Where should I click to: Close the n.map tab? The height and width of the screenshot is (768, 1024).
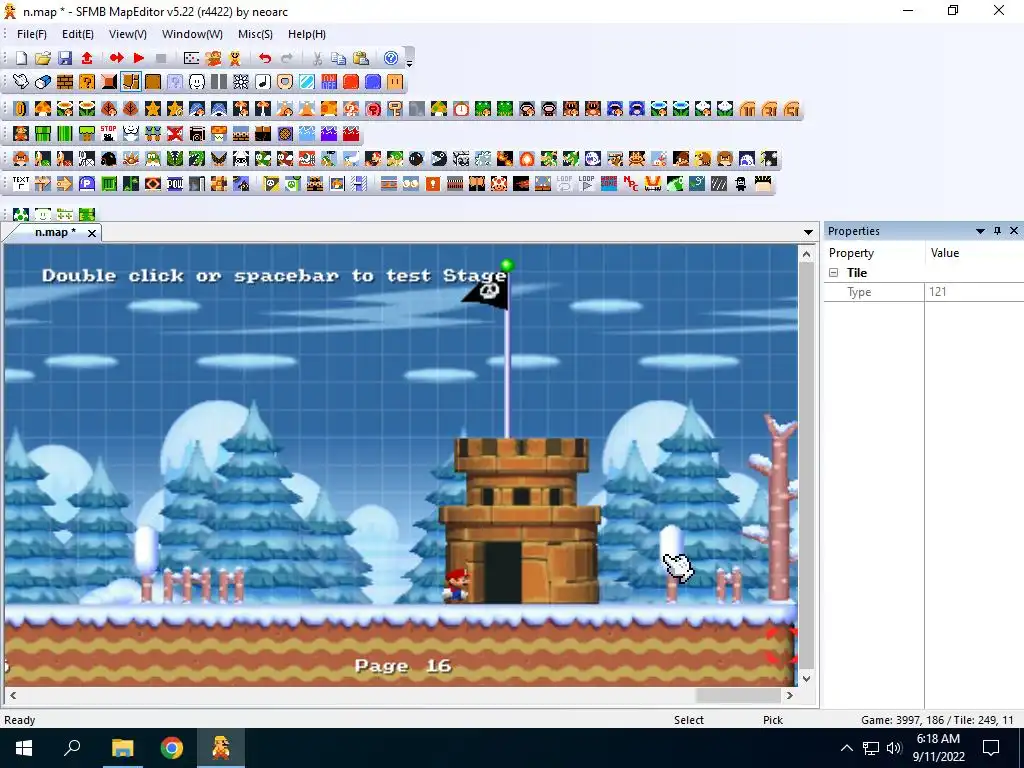tap(92, 233)
